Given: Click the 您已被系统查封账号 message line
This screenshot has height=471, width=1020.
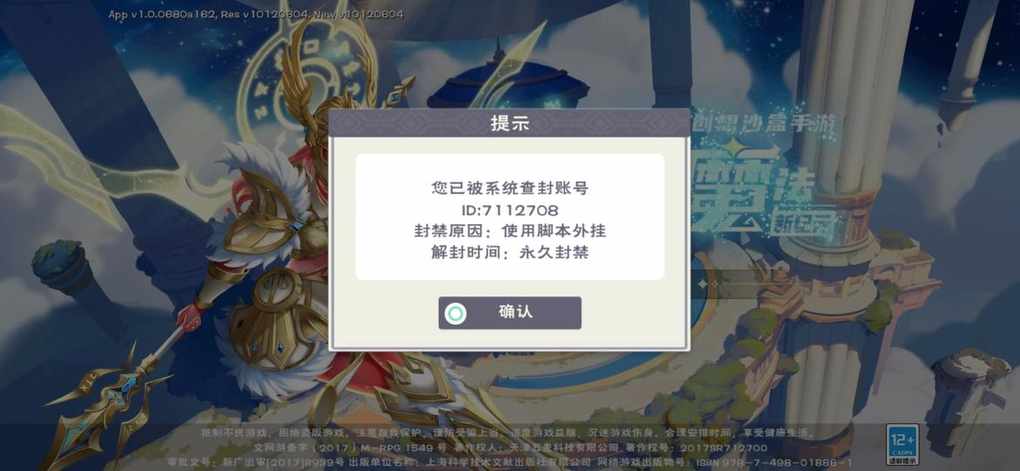Looking at the screenshot, I should tap(509, 188).
